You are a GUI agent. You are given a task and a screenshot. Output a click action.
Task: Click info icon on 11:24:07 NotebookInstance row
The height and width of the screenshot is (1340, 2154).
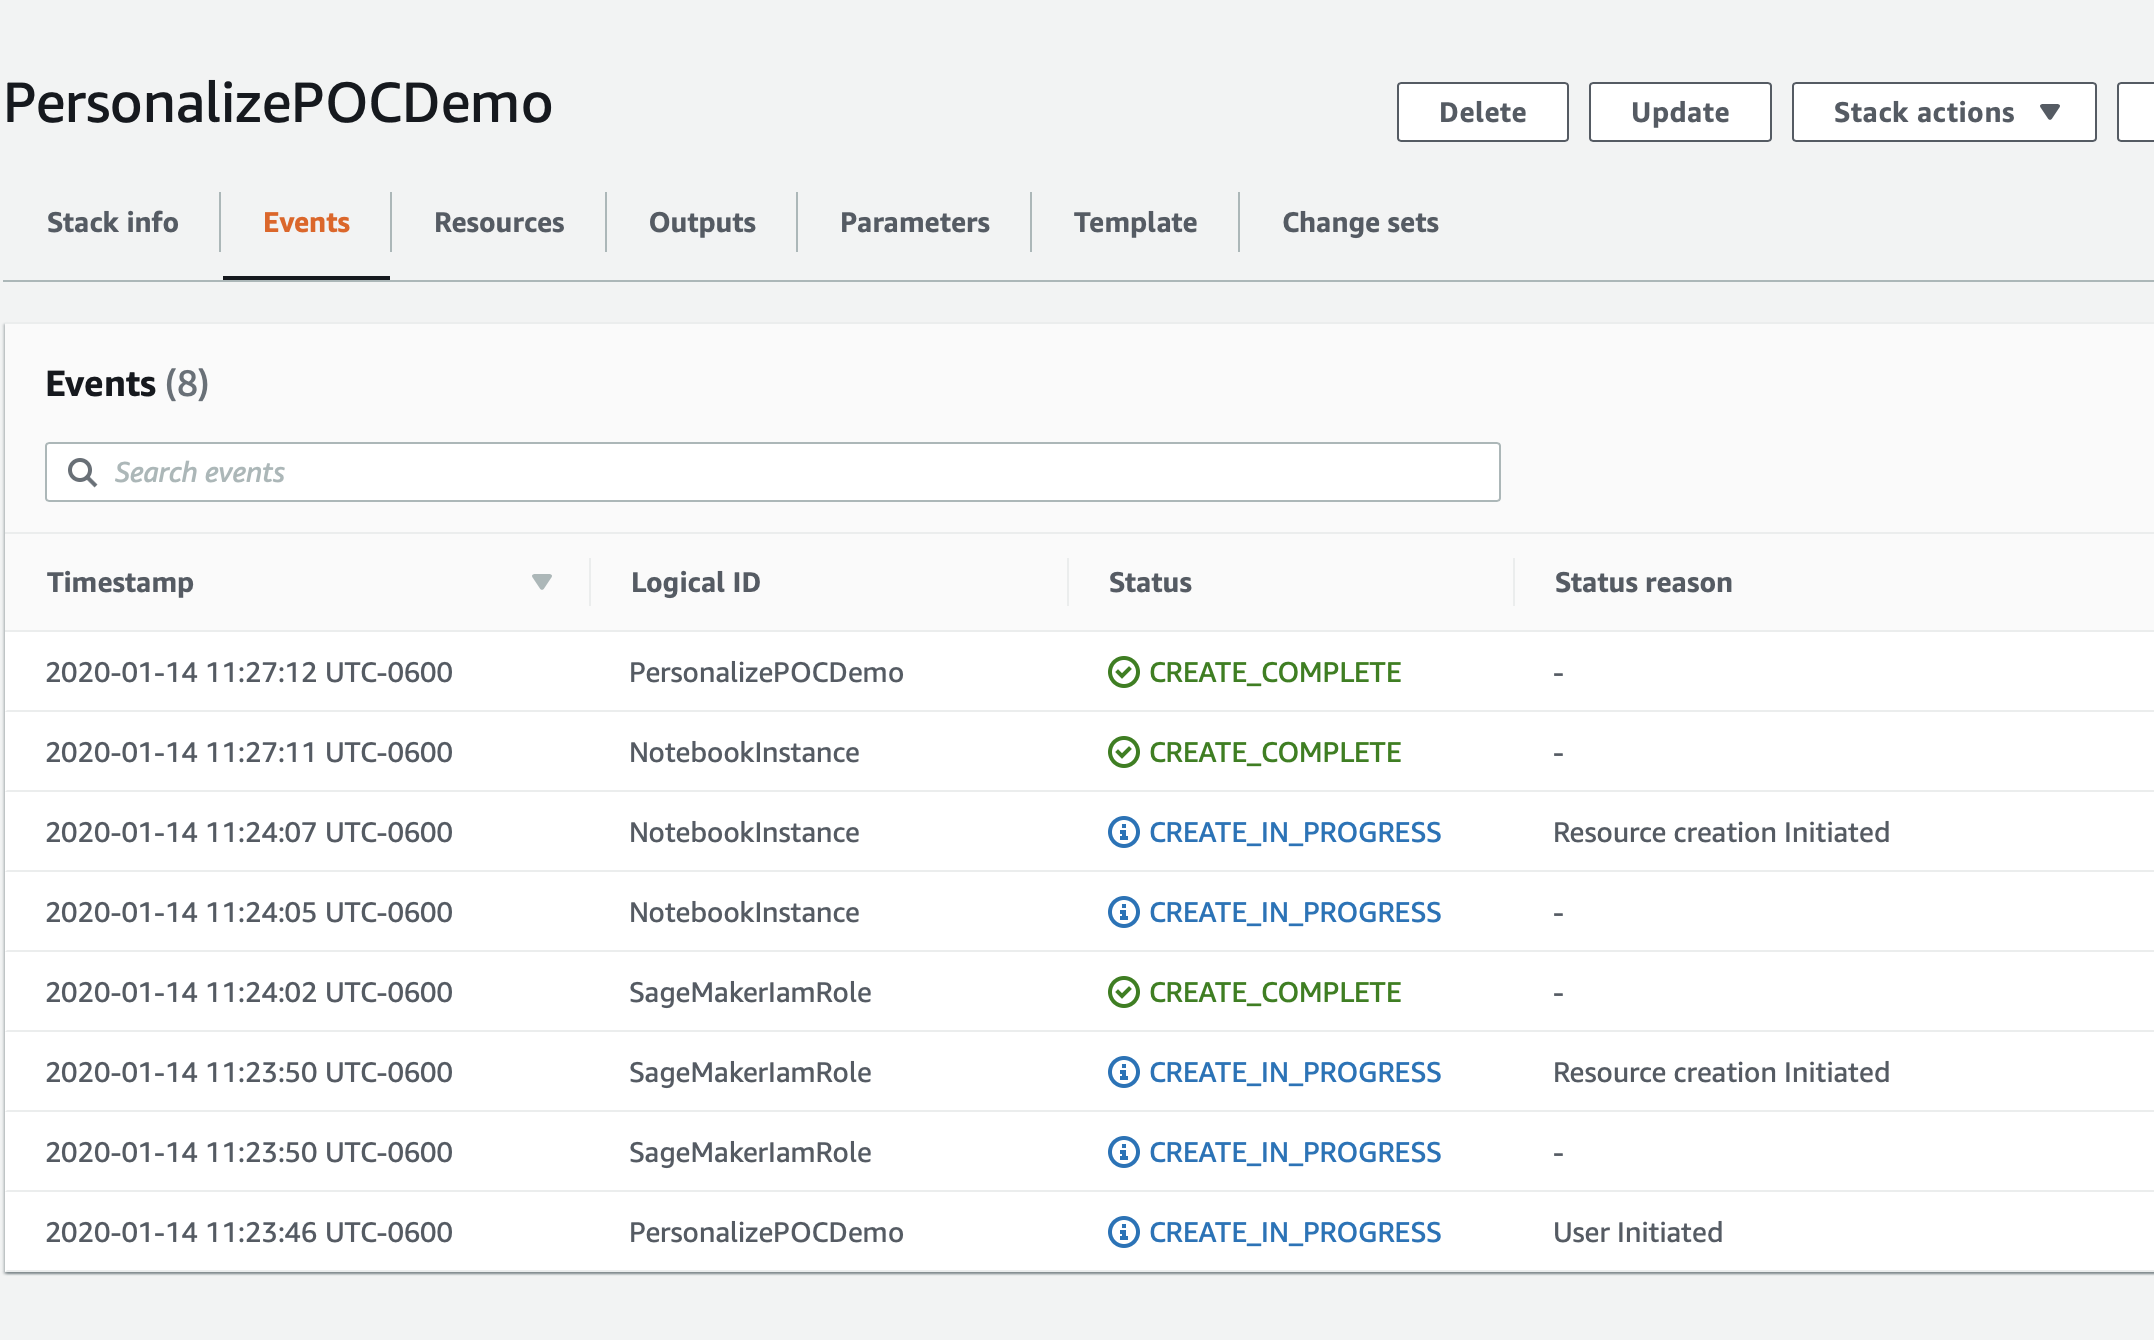[x=1123, y=832]
